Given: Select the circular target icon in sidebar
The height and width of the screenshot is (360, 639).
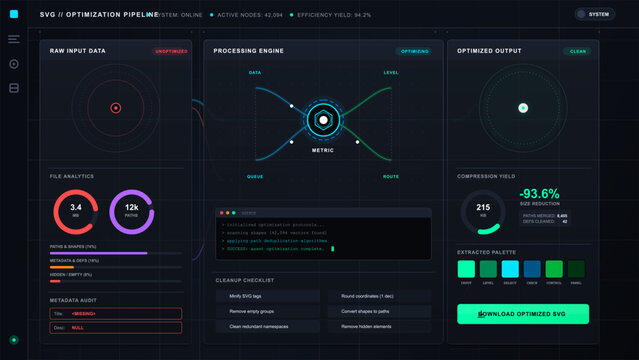Looking at the screenshot, I should coord(14,64).
